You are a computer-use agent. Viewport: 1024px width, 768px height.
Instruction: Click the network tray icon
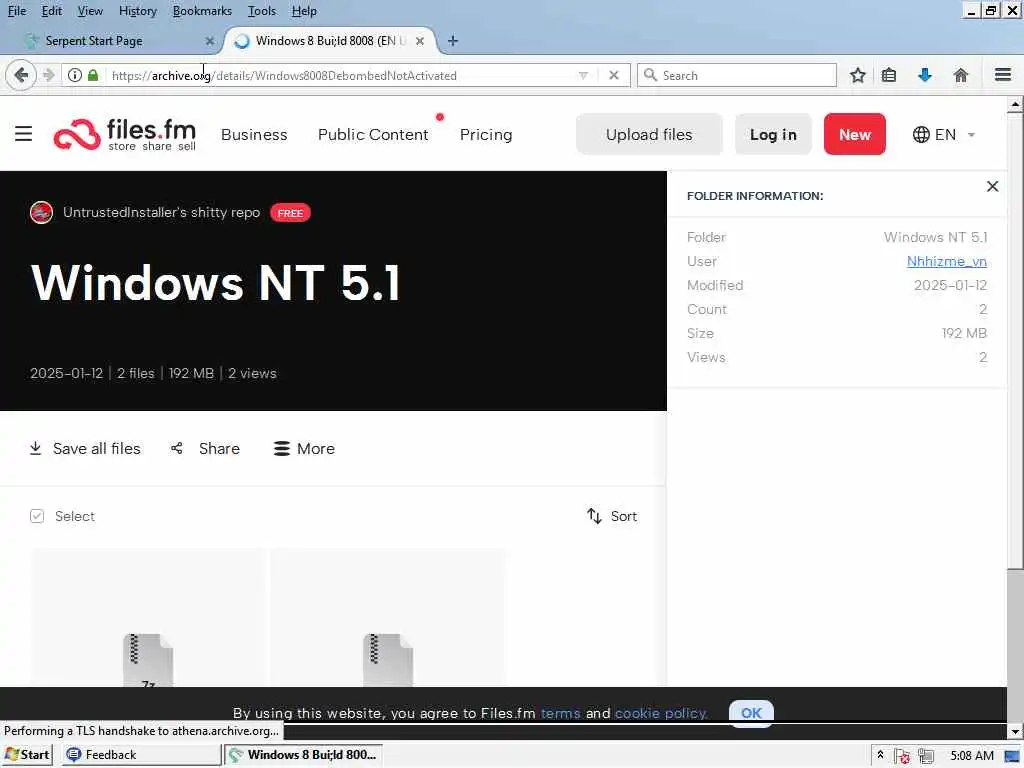click(925, 756)
